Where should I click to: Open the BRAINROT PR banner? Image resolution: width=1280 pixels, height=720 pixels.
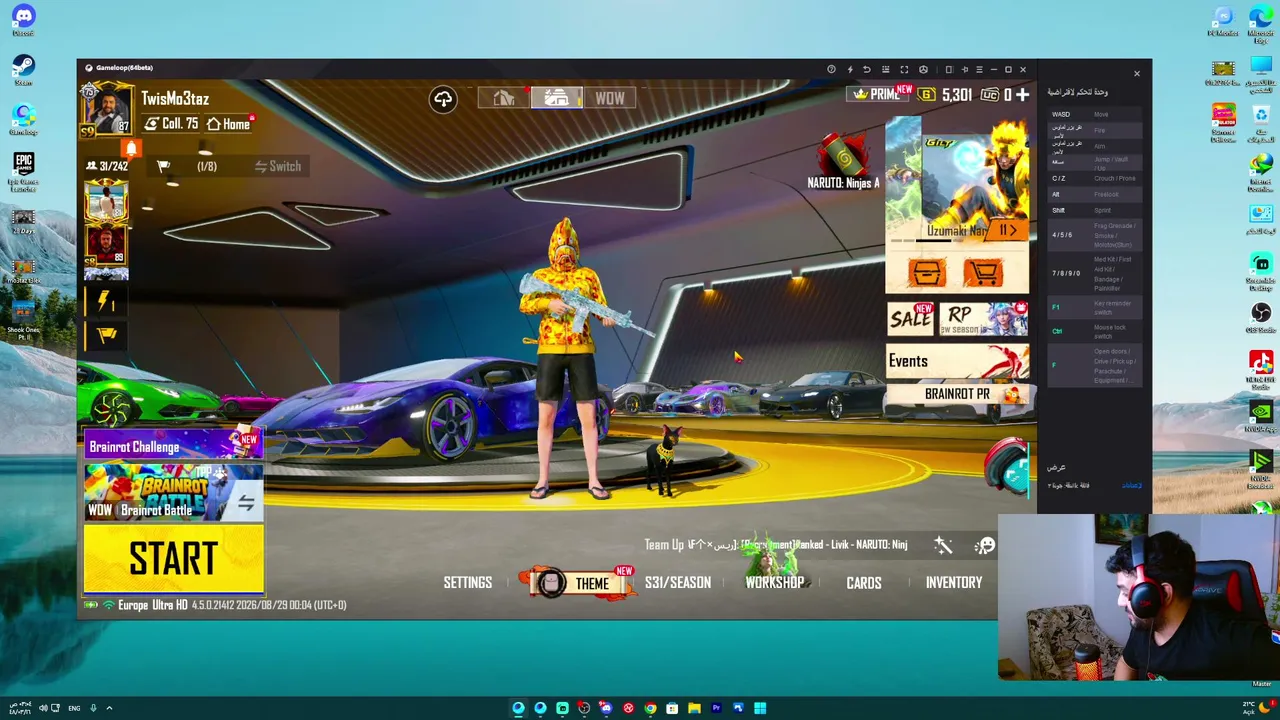click(x=957, y=394)
